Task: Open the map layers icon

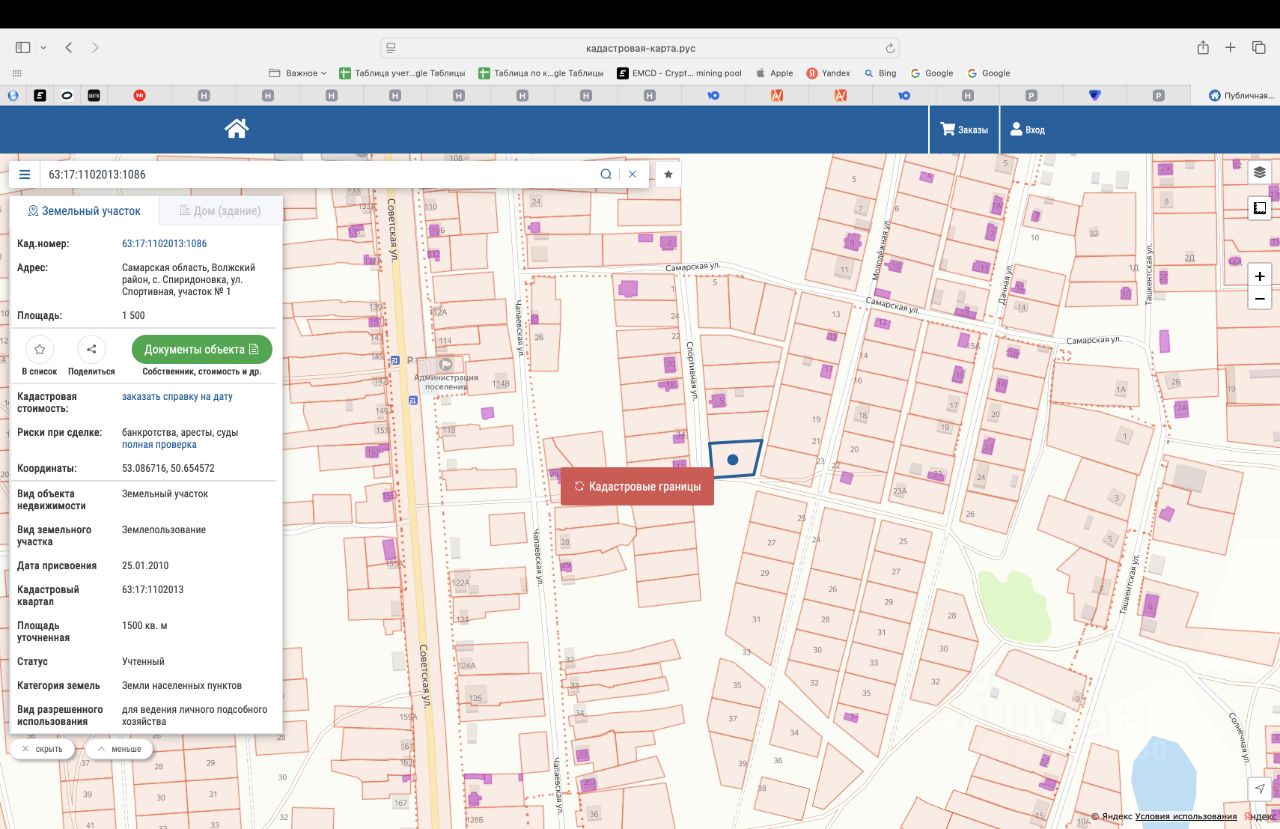Action: (1259, 171)
